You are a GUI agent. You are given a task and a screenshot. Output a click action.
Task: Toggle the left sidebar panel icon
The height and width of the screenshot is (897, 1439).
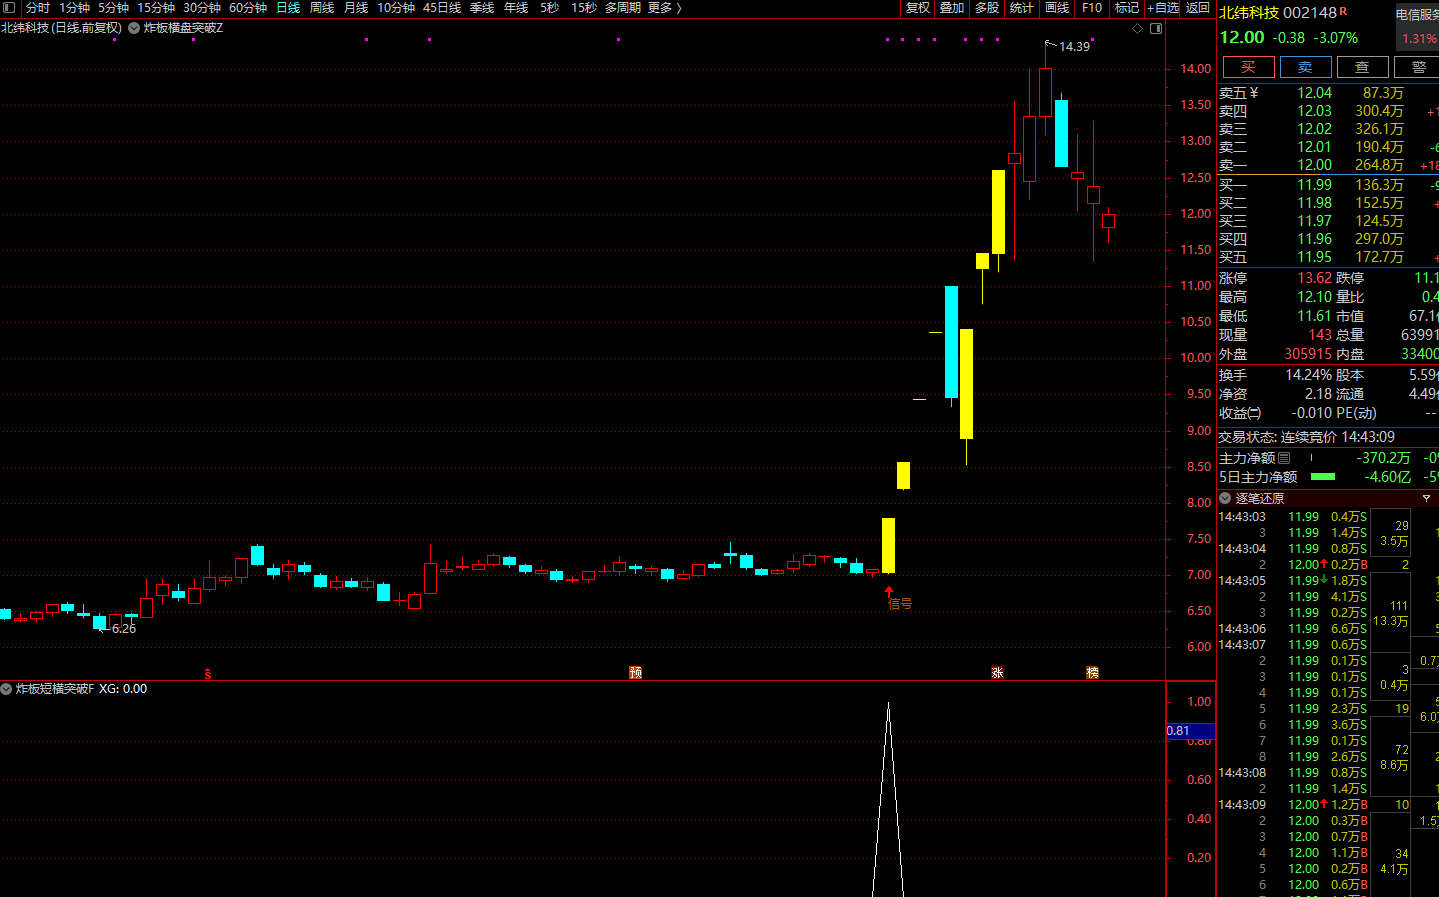(9, 8)
